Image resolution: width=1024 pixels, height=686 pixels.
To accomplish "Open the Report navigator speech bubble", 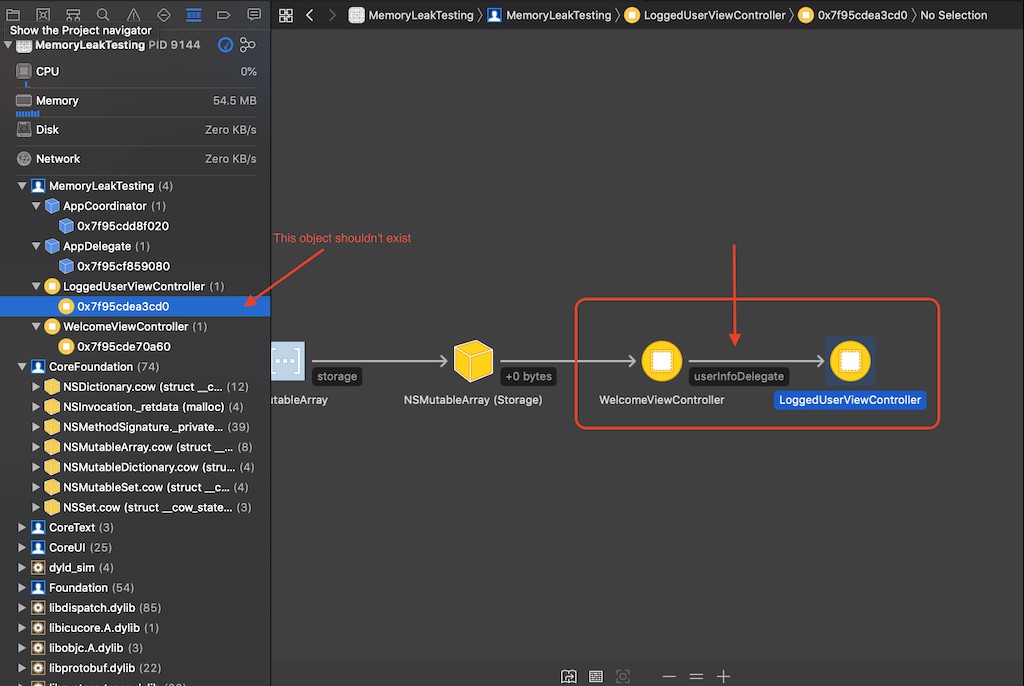I will [x=253, y=15].
